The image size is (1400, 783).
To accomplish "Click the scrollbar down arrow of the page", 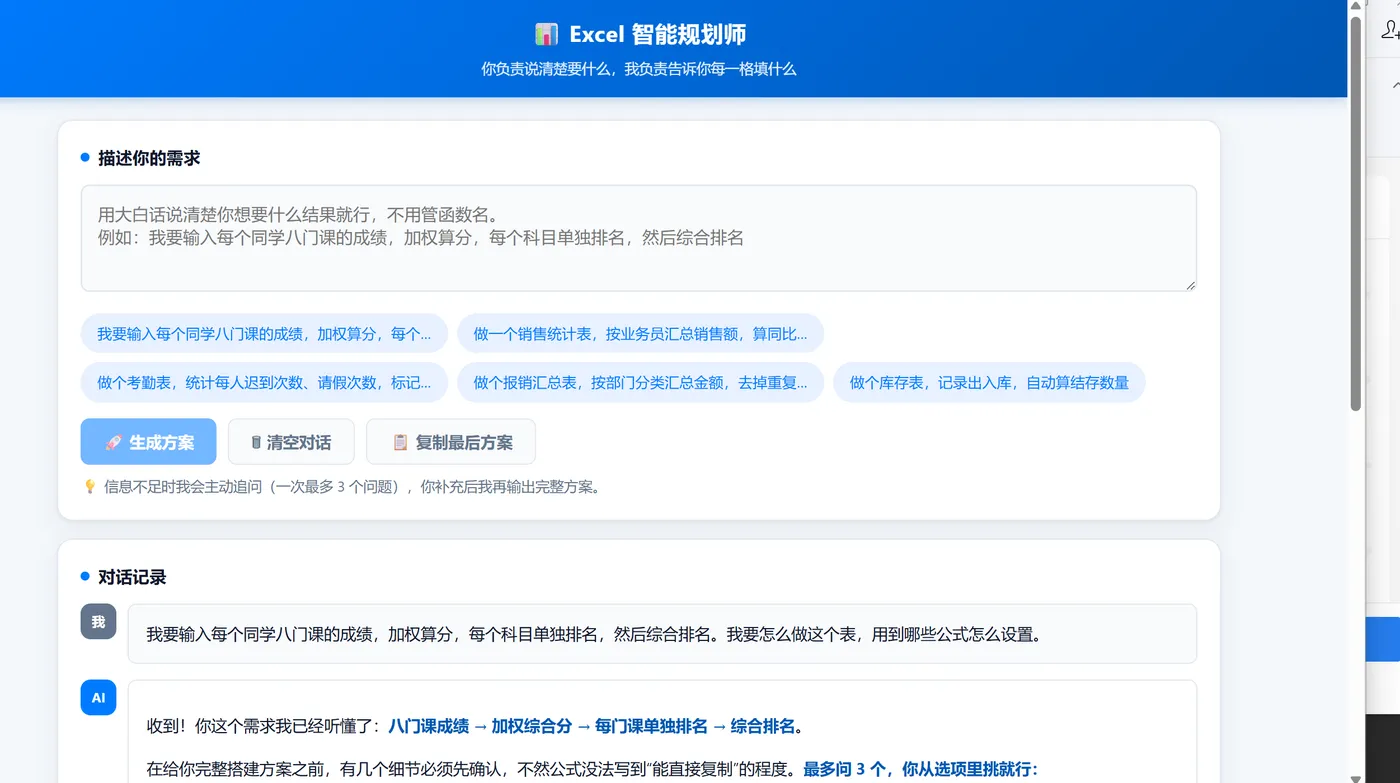I will [x=1356, y=777].
